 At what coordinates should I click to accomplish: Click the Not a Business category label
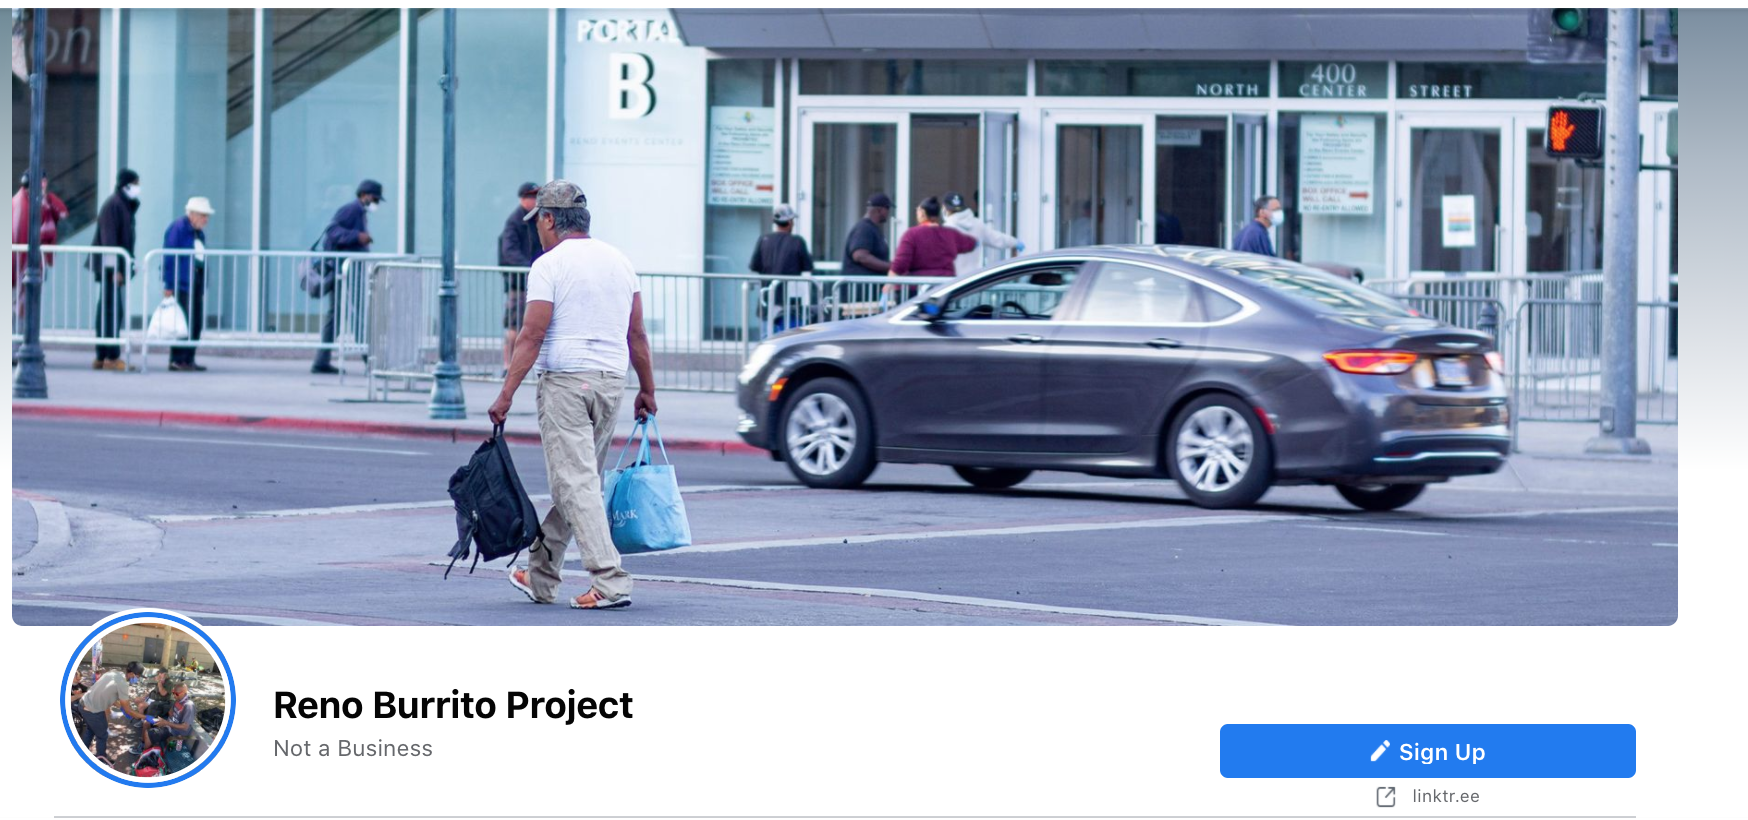(353, 748)
